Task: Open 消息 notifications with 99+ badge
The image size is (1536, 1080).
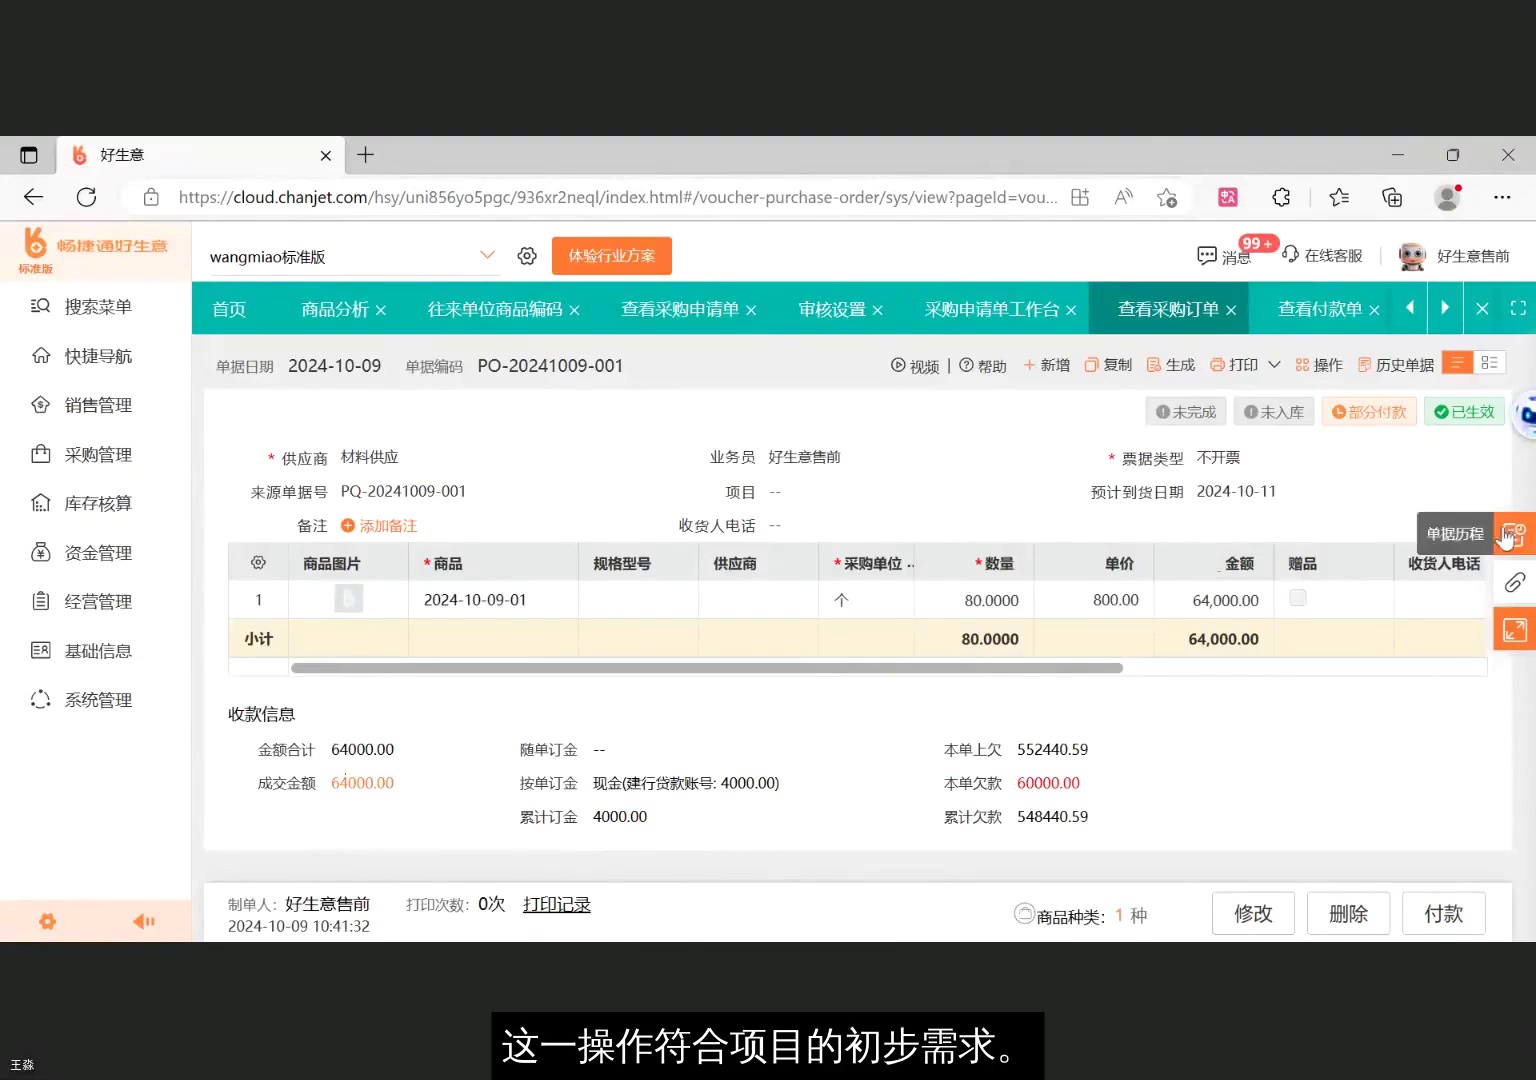Action: pyautogui.click(x=1222, y=255)
